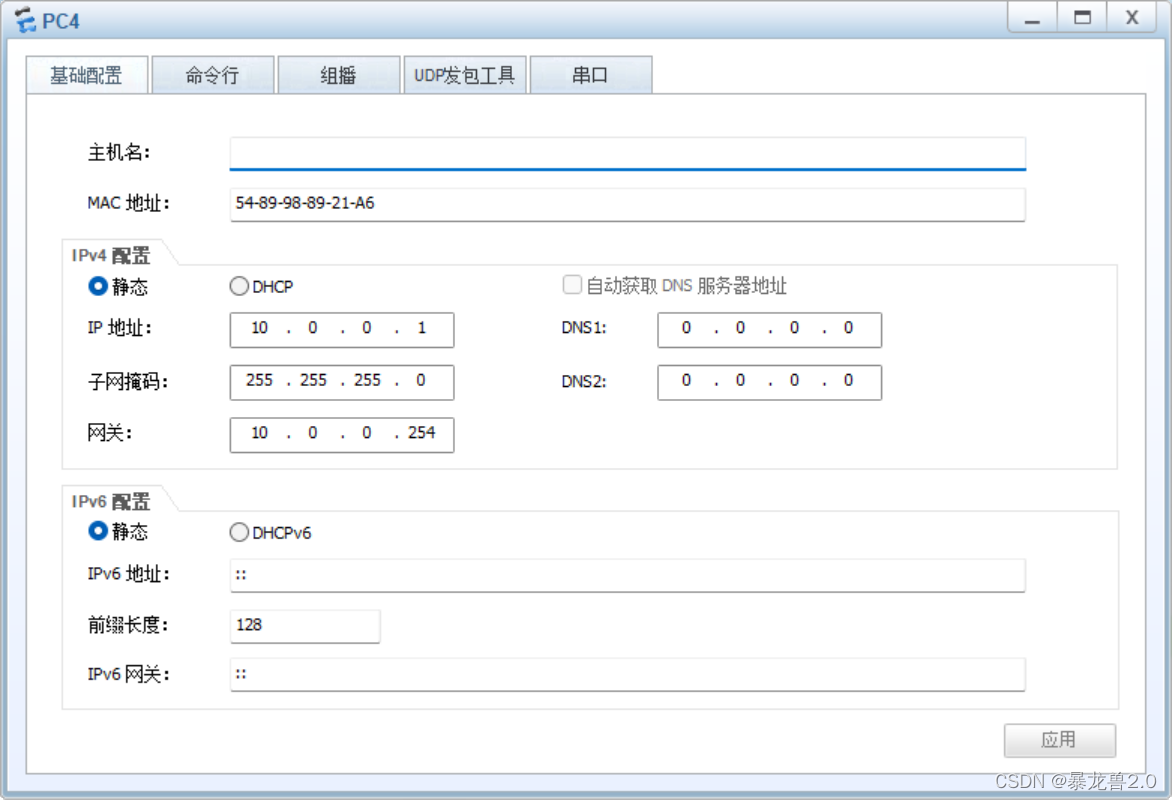
Task: Click the IPv6 地址 input field
Action: coord(627,575)
